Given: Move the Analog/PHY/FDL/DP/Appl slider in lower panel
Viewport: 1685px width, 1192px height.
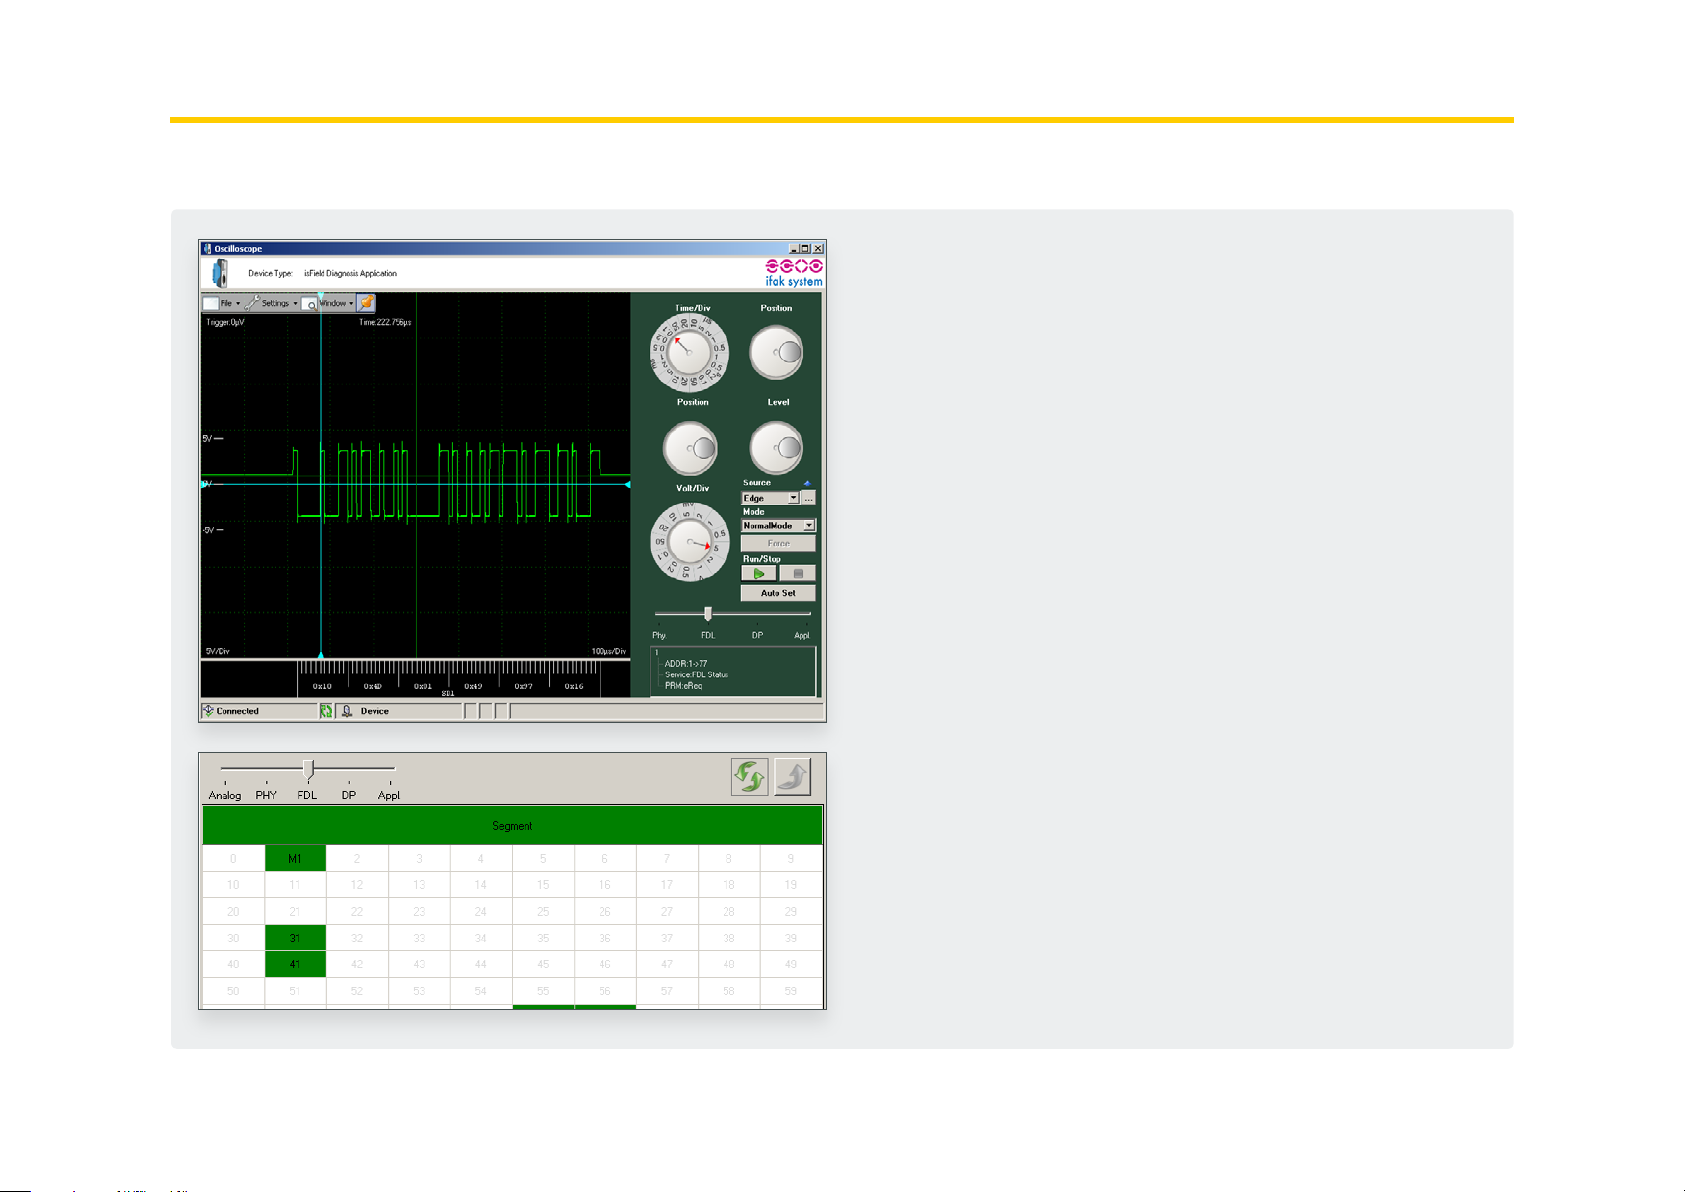Looking at the screenshot, I should 308,769.
